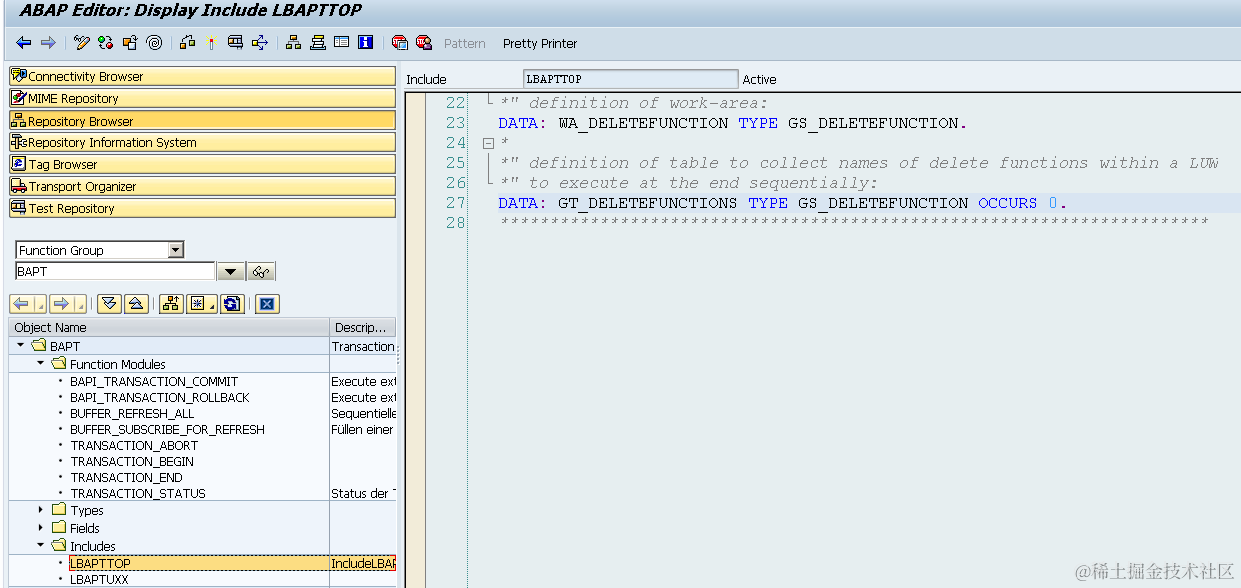Open the Repository Information System tab

pos(202,142)
